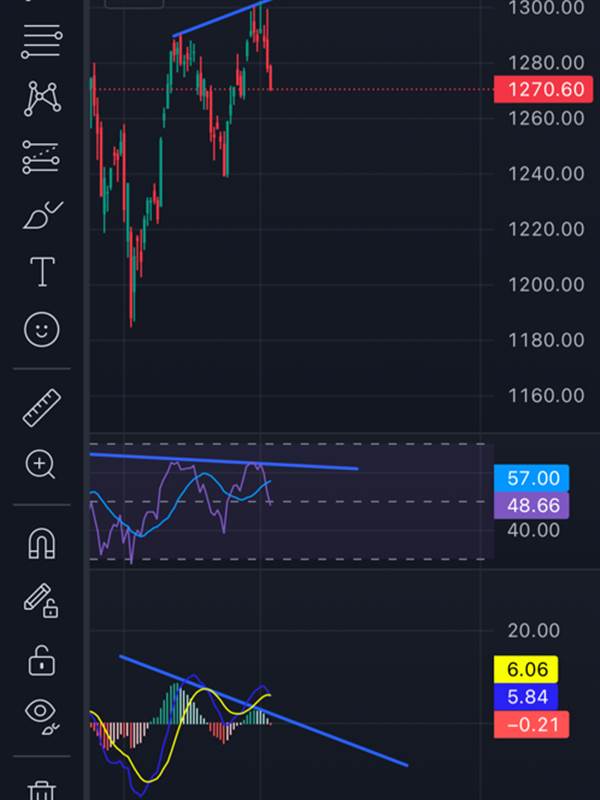Click the MACD 20.00 axis label
Image resolution: width=600 pixels, height=800 pixels.
534,631
